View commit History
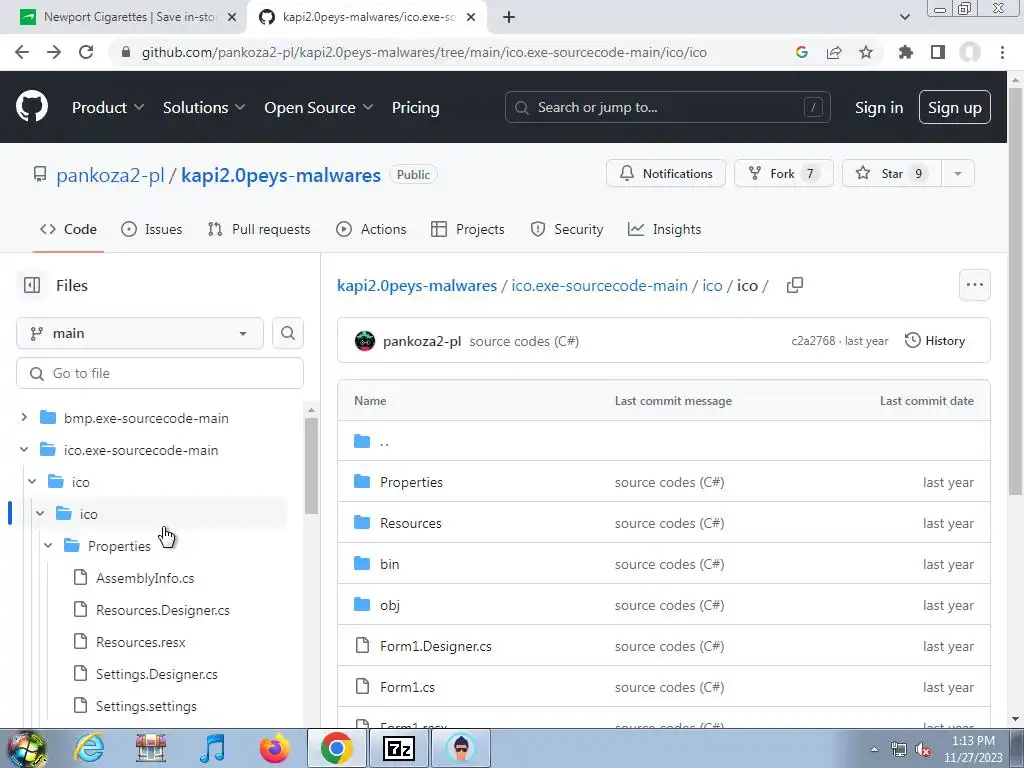Viewport: 1024px width, 768px height. point(935,341)
